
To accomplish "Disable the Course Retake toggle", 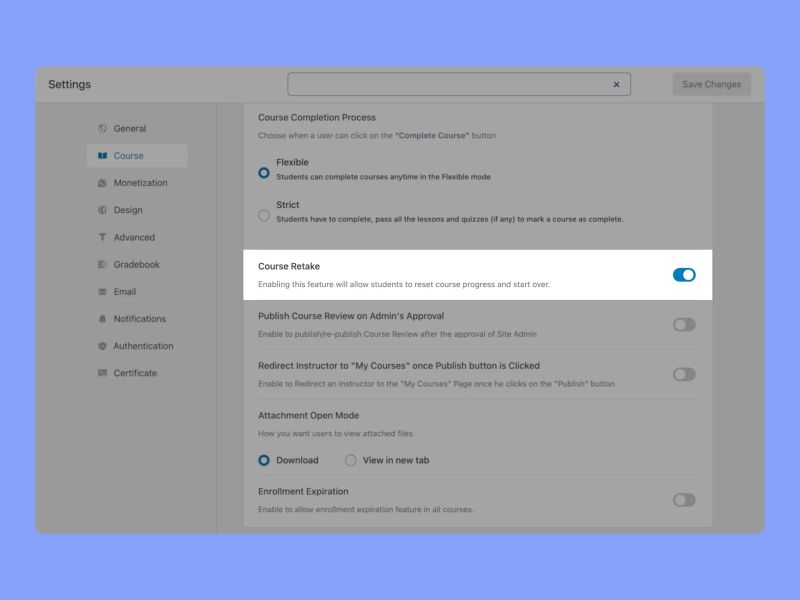I will pyautogui.click(x=683, y=274).
